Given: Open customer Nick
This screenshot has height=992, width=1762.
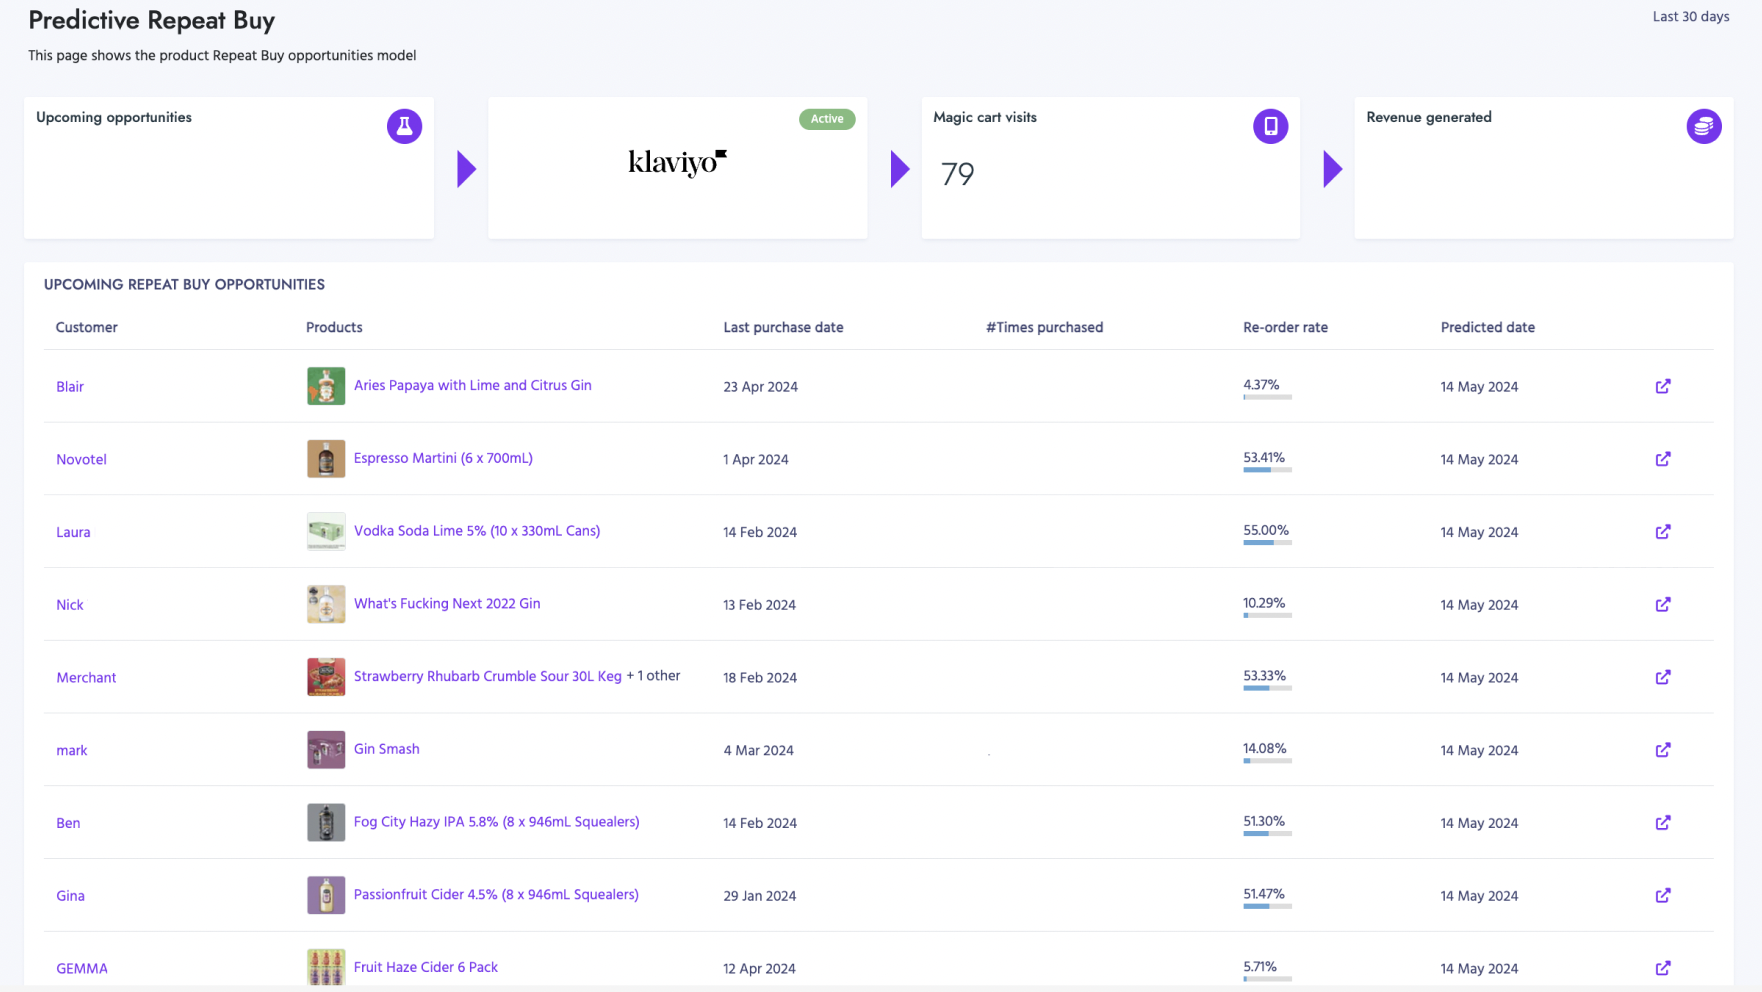Looking at the screenshot, I should point(70,605).
